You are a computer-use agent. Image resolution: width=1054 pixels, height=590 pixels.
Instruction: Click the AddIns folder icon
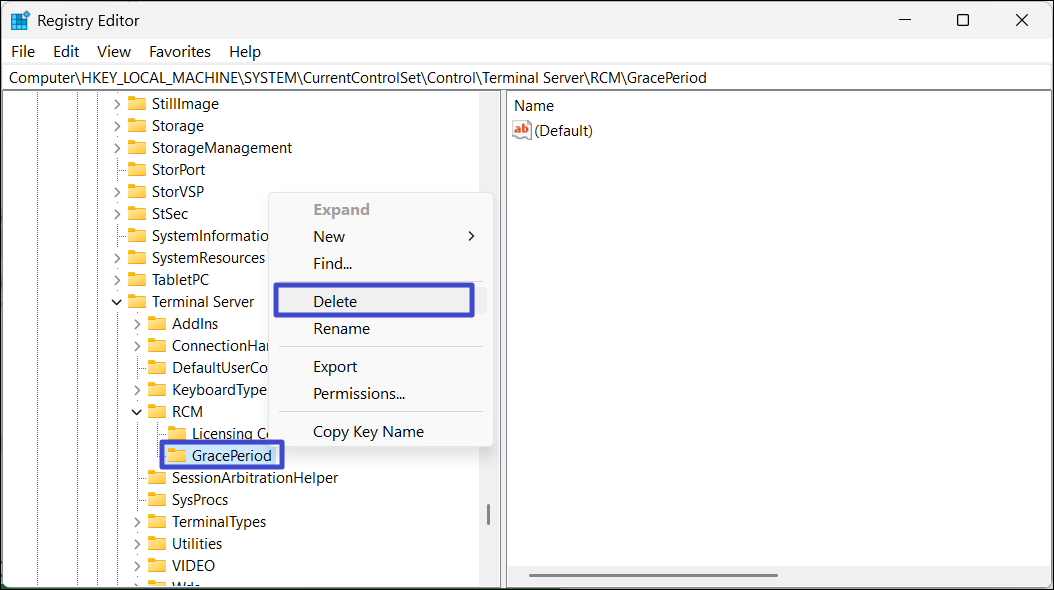(x=157, y=324)
